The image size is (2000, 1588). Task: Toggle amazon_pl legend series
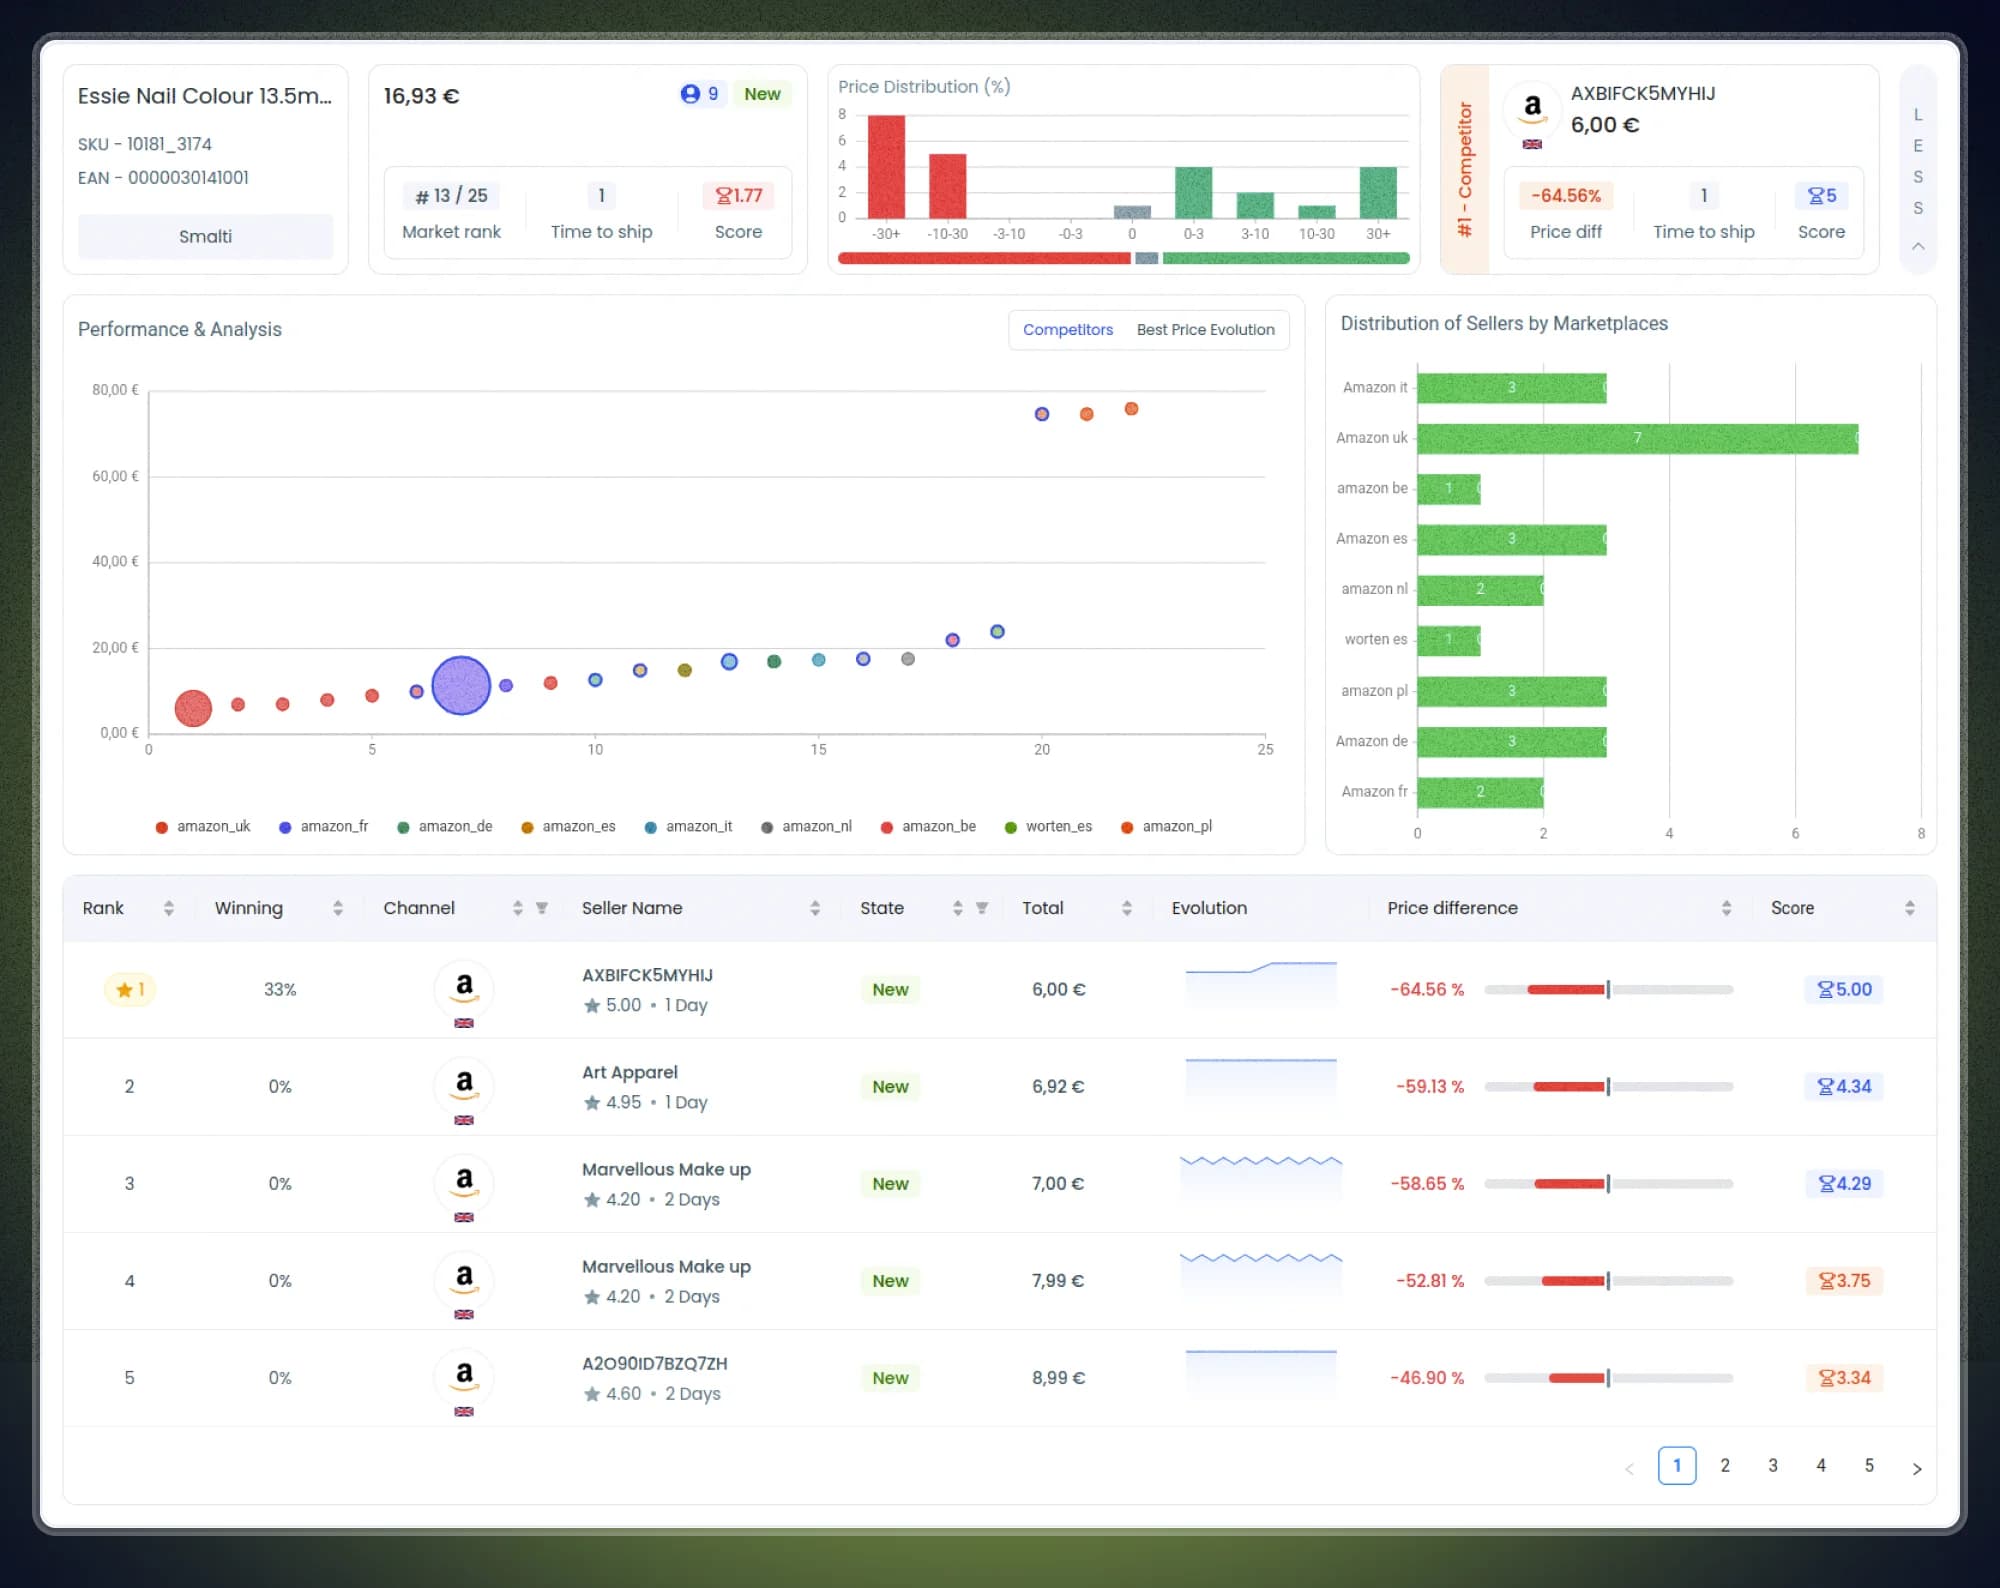(x=1167, y=826)
